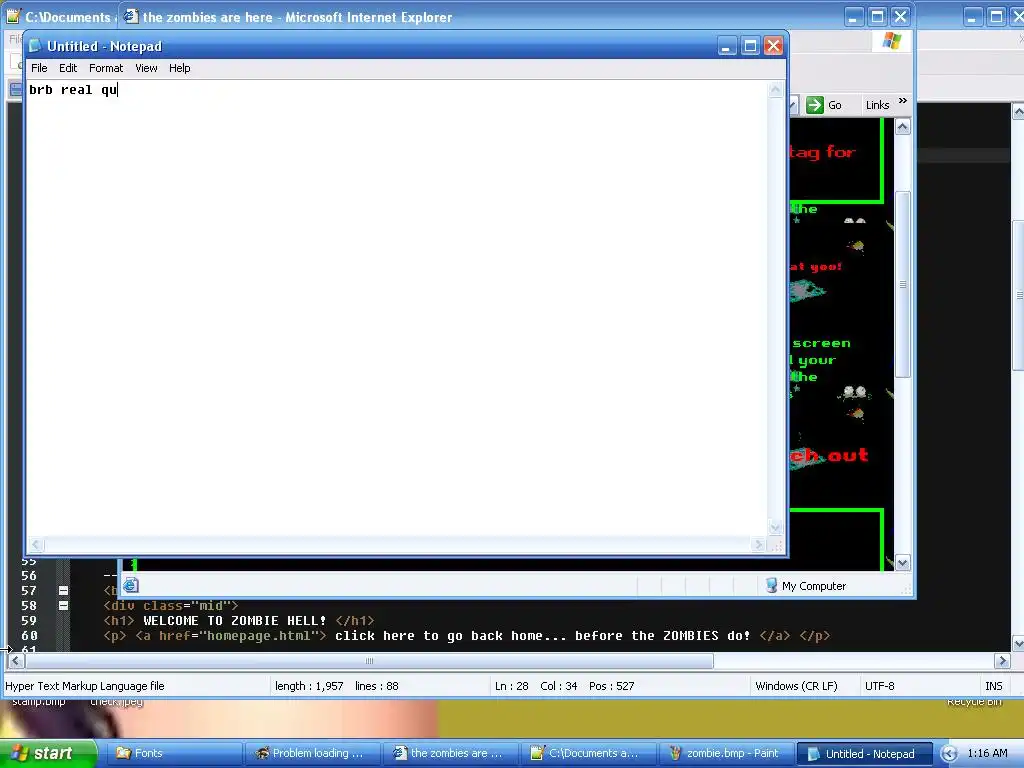
Task: Open the Help menu in Notepad
Action: click(x=180, y=68)
